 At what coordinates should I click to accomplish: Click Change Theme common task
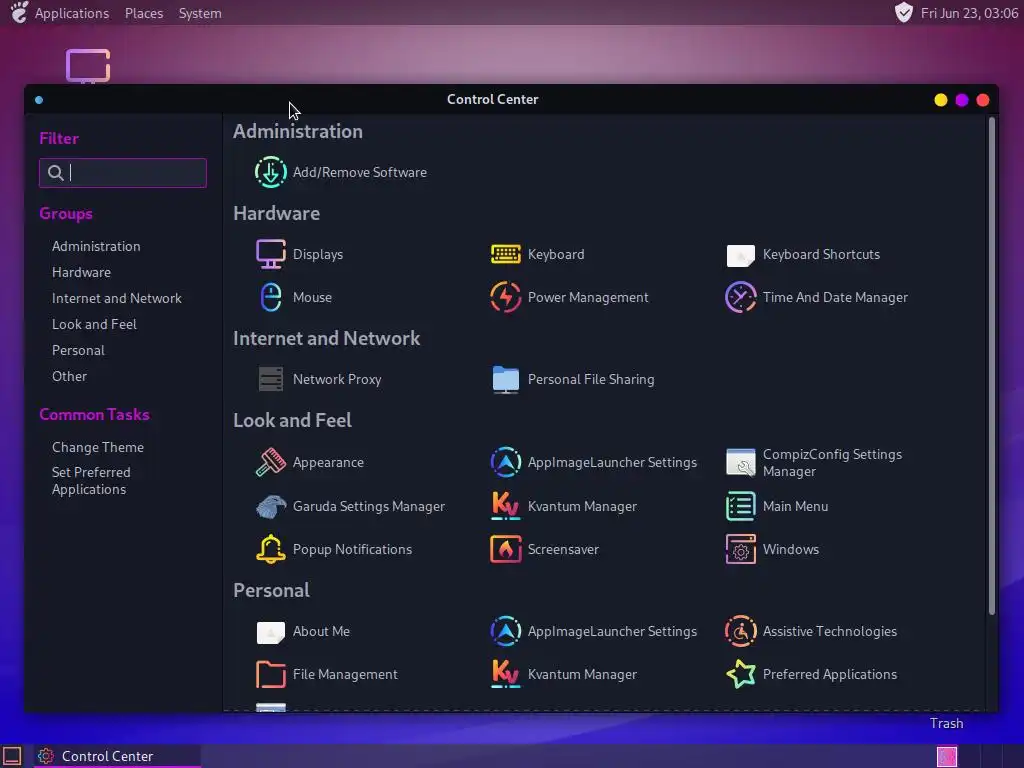[x=98, y=447]
